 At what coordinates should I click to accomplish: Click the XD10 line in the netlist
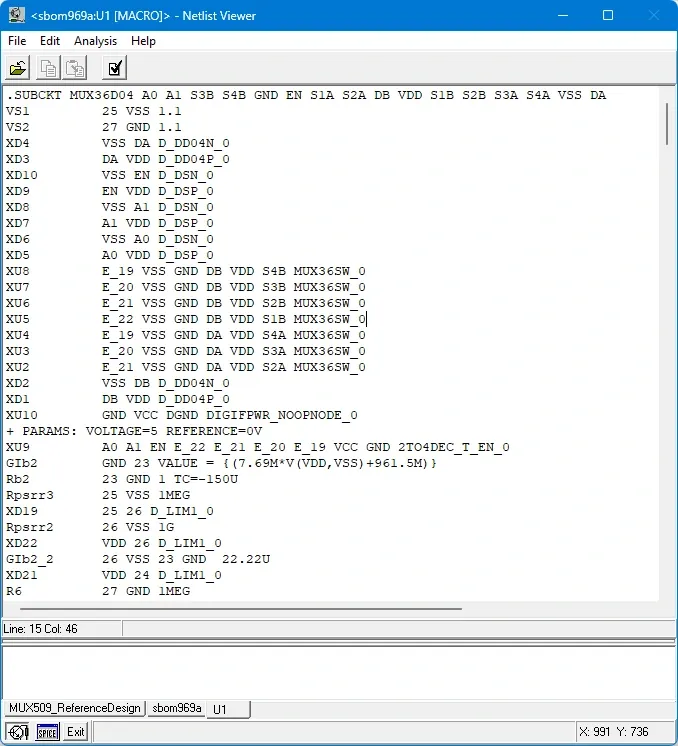point(109,175)
